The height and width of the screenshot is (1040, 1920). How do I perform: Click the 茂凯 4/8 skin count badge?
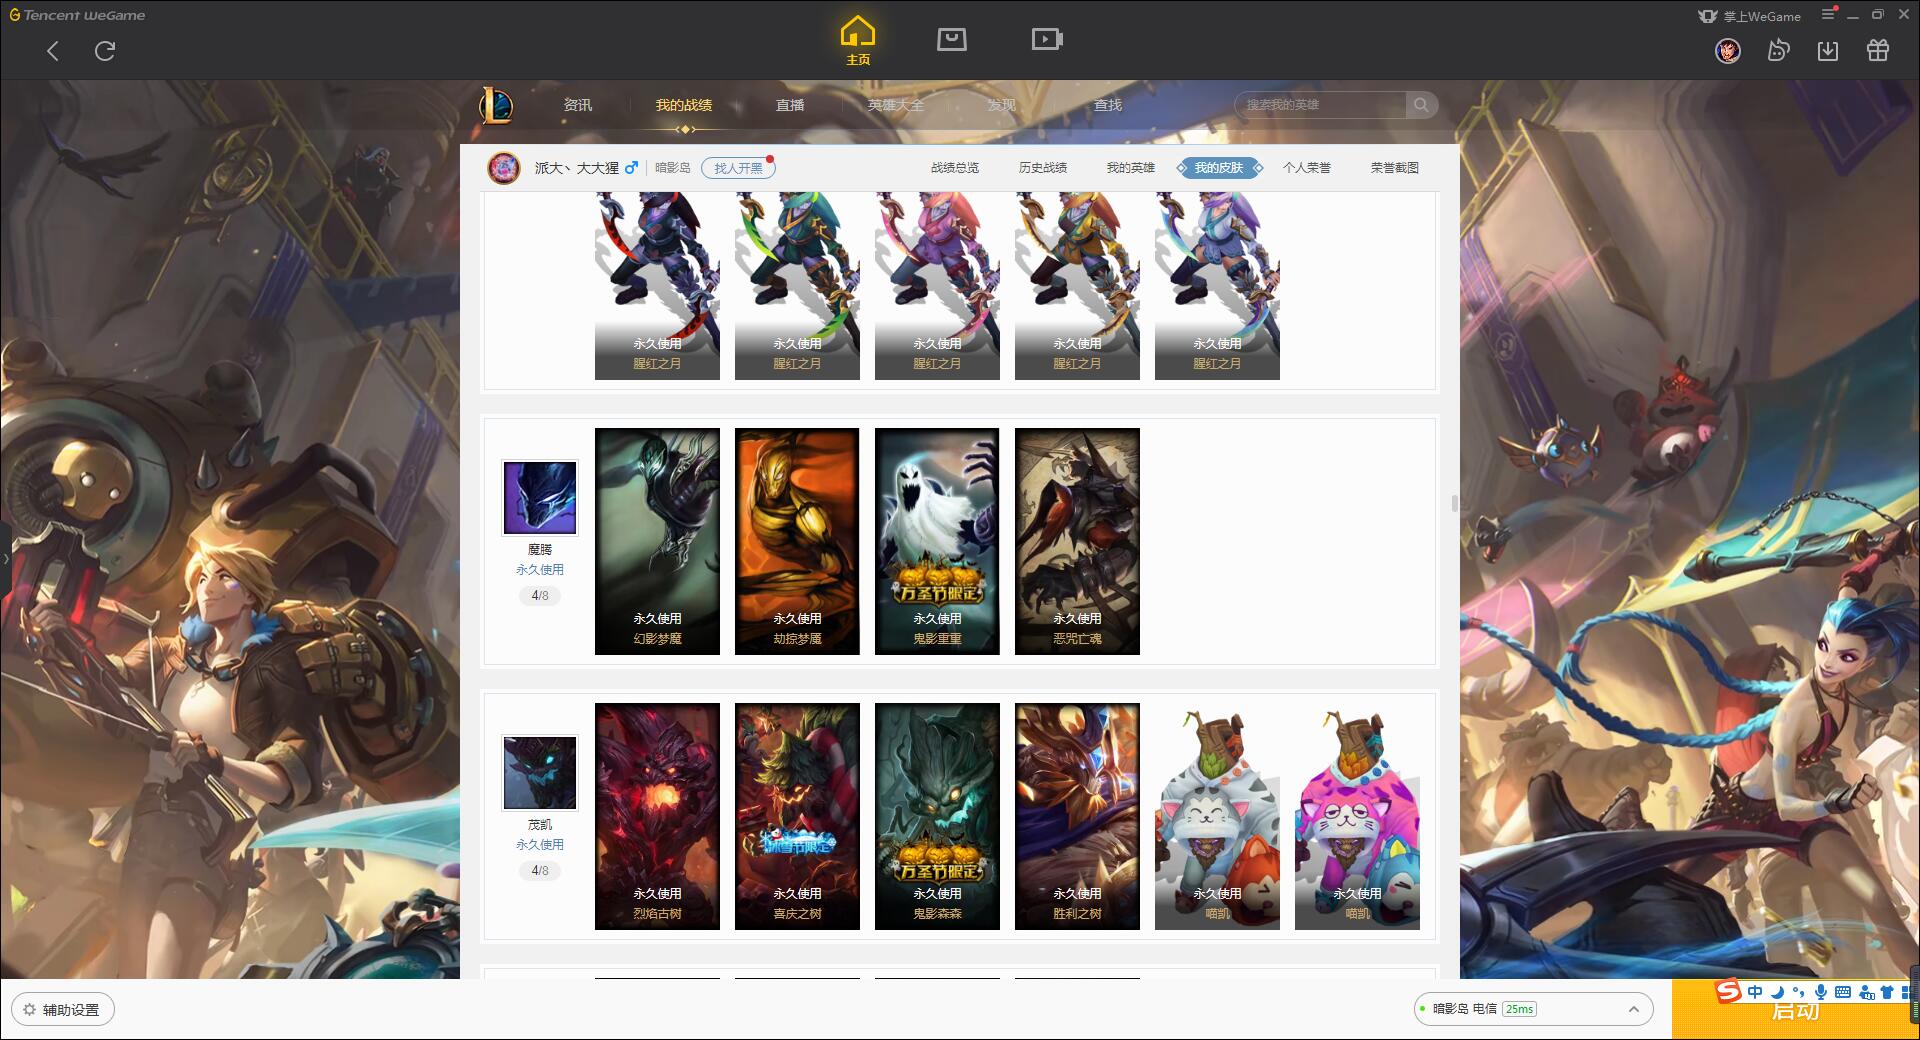[x=540, y=871]
